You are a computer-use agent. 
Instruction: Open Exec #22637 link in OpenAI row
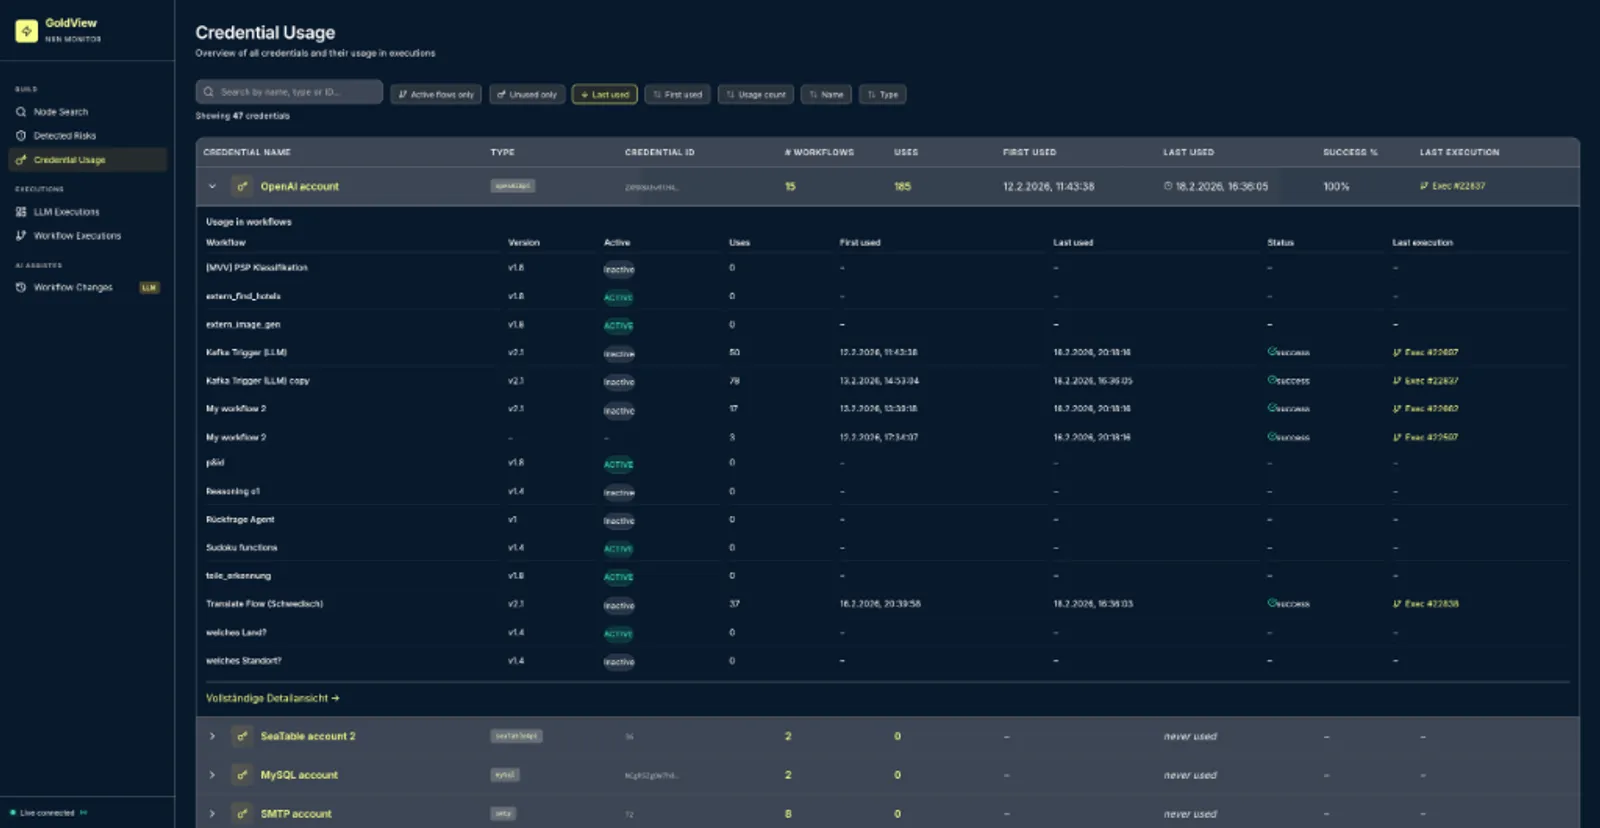[1453, 187]
